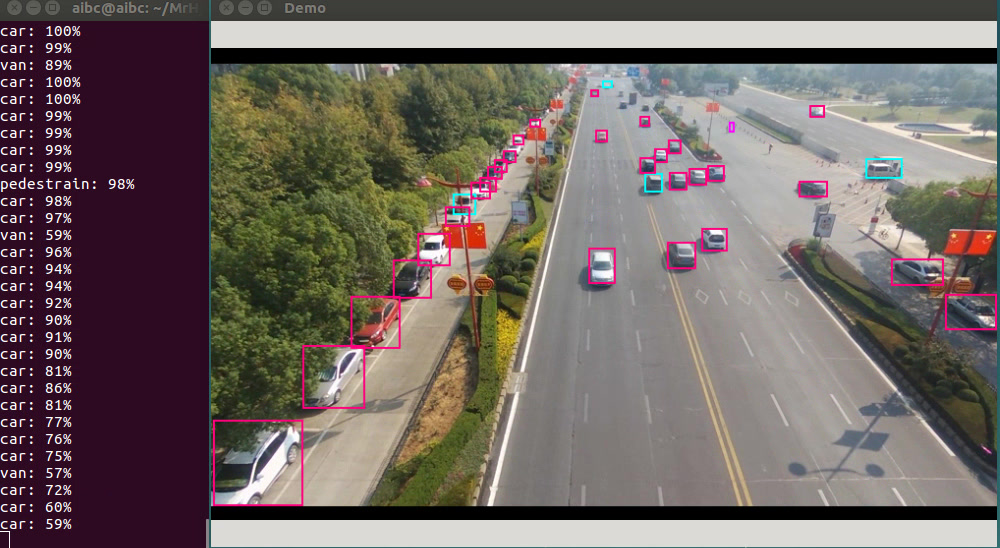Select the 'car: 97%' output line
1000x548 pixels.
point(36,218)
